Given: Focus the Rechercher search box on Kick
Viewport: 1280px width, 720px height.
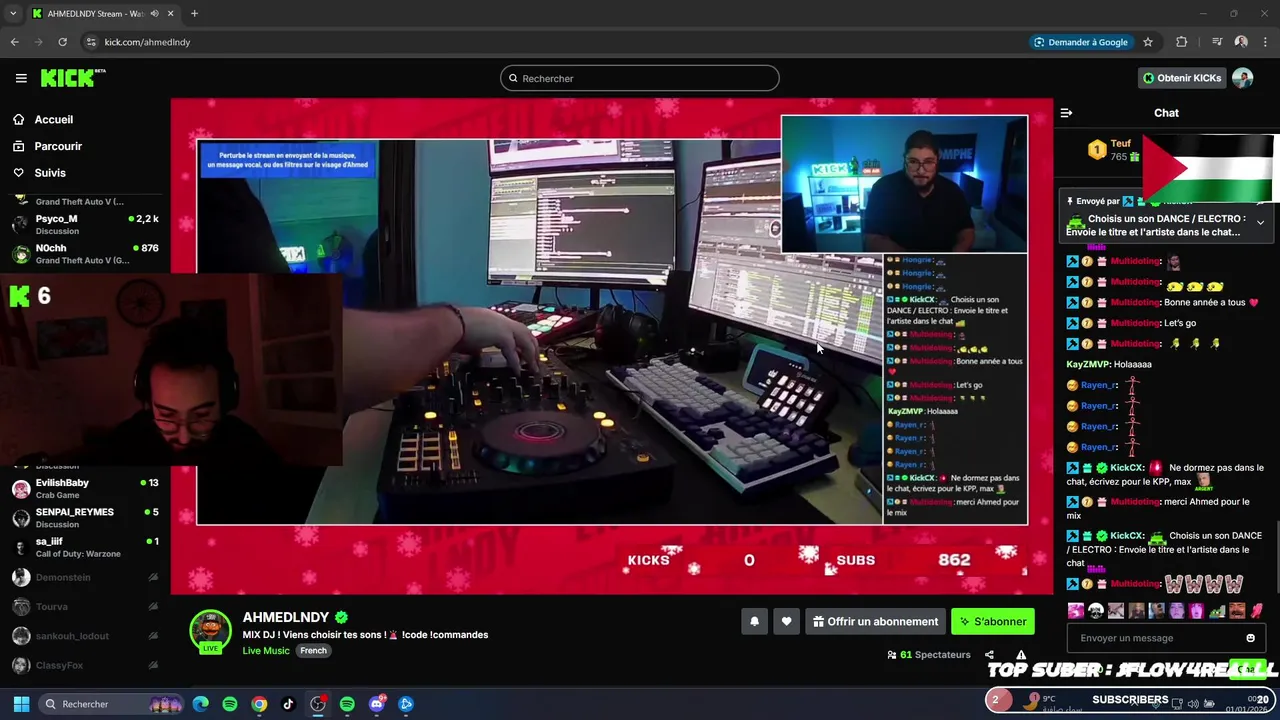Looking at the screenshot, I should (640, 78).
